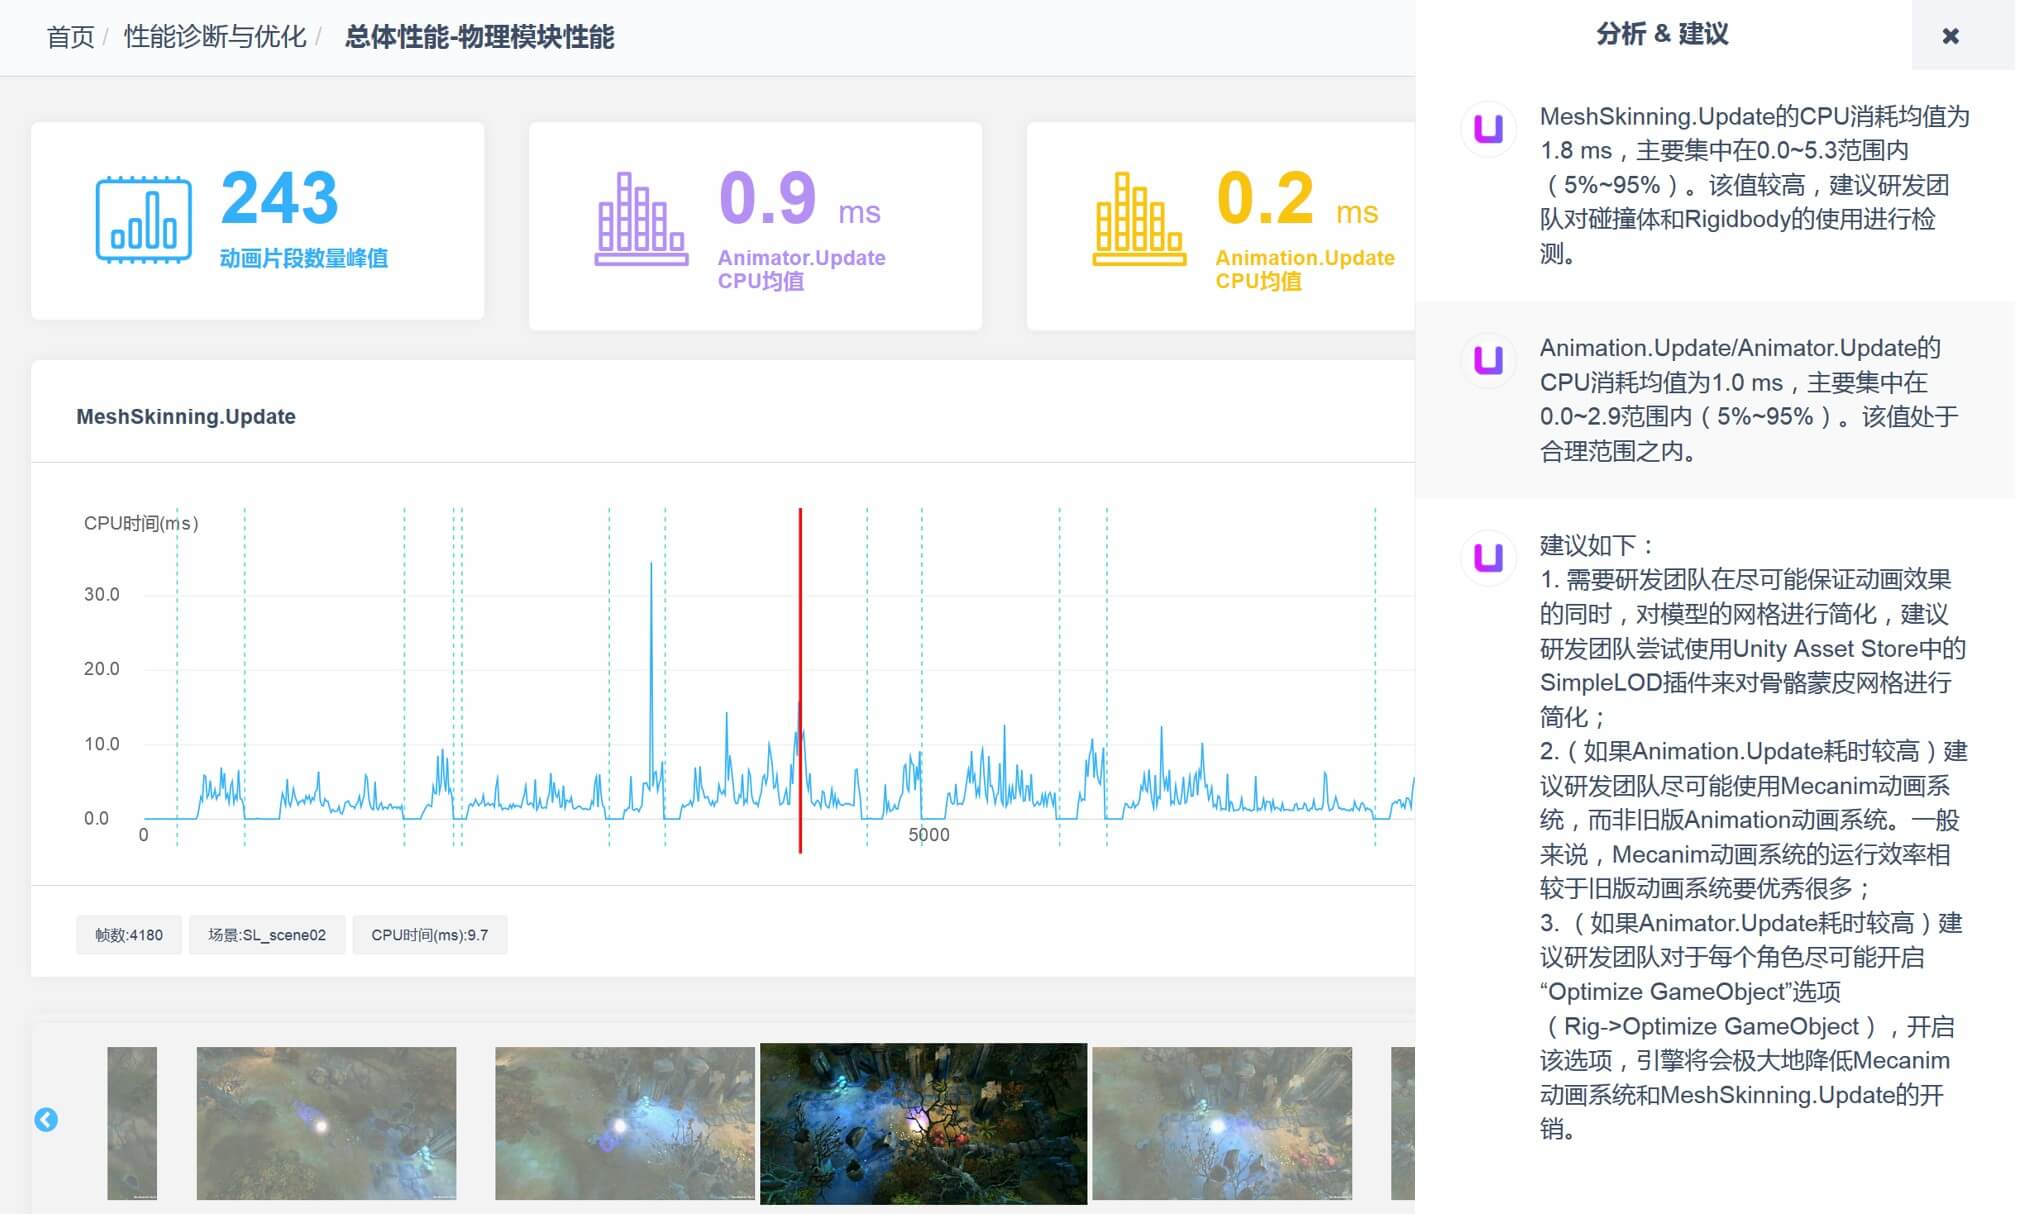Click the Animator.Update CPU均值 label

(802, 269)
